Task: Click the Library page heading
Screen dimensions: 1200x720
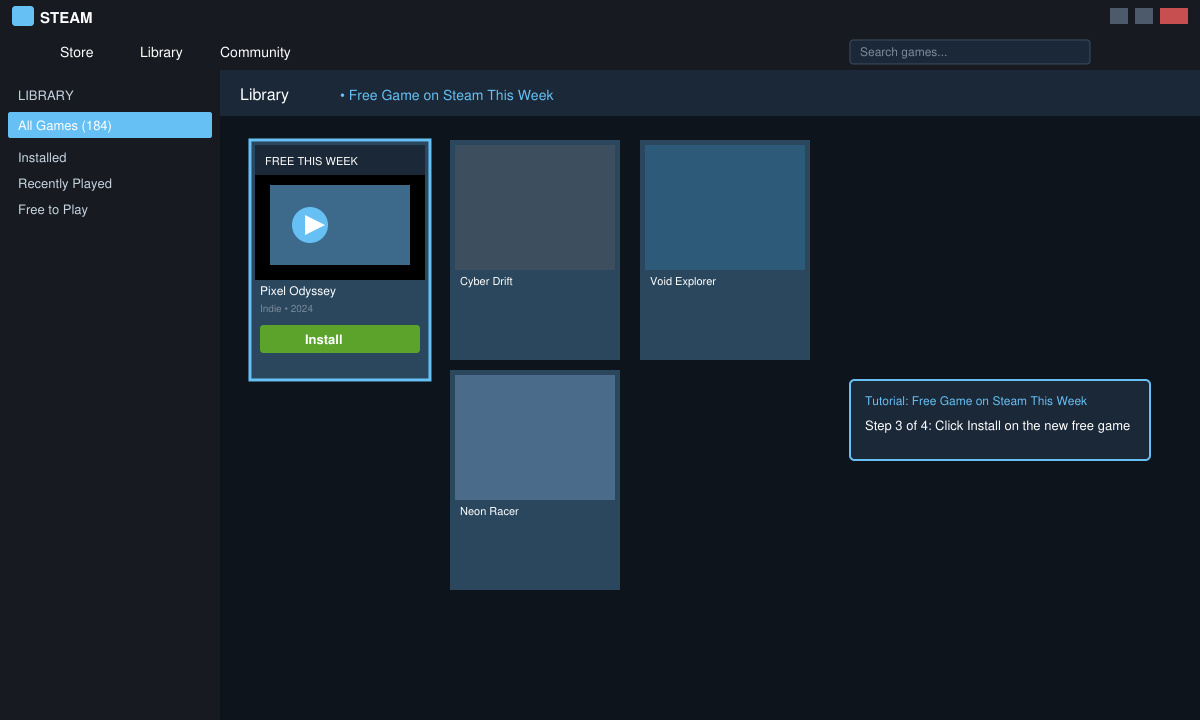Action: pos(264,95)
